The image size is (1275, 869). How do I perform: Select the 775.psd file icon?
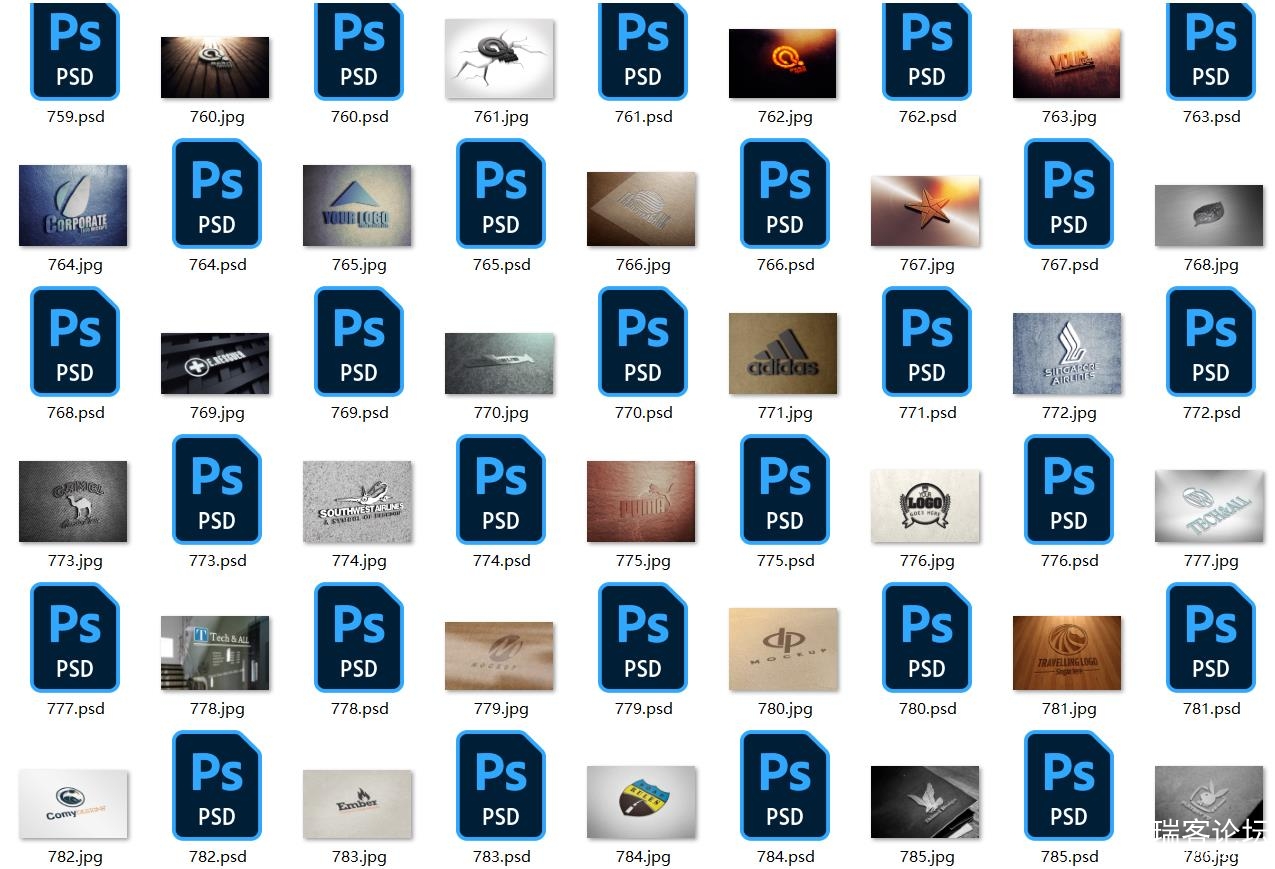[785, 490]
